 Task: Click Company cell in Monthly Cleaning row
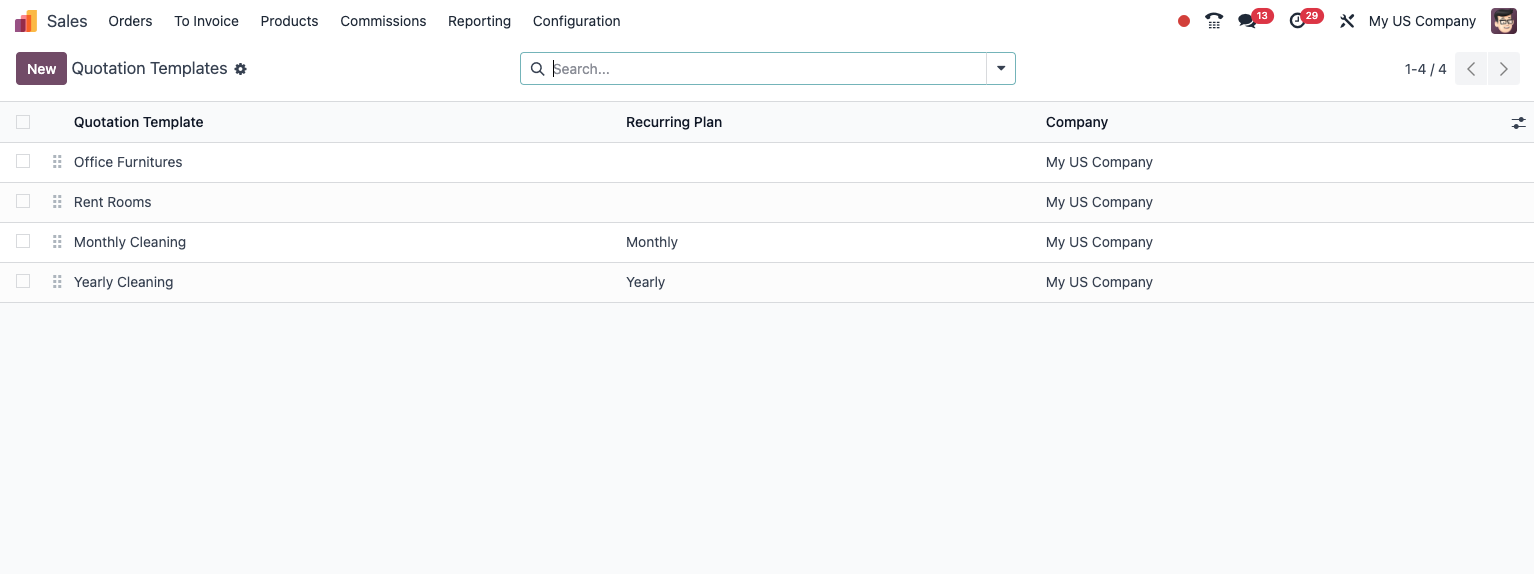(1099, 242)
